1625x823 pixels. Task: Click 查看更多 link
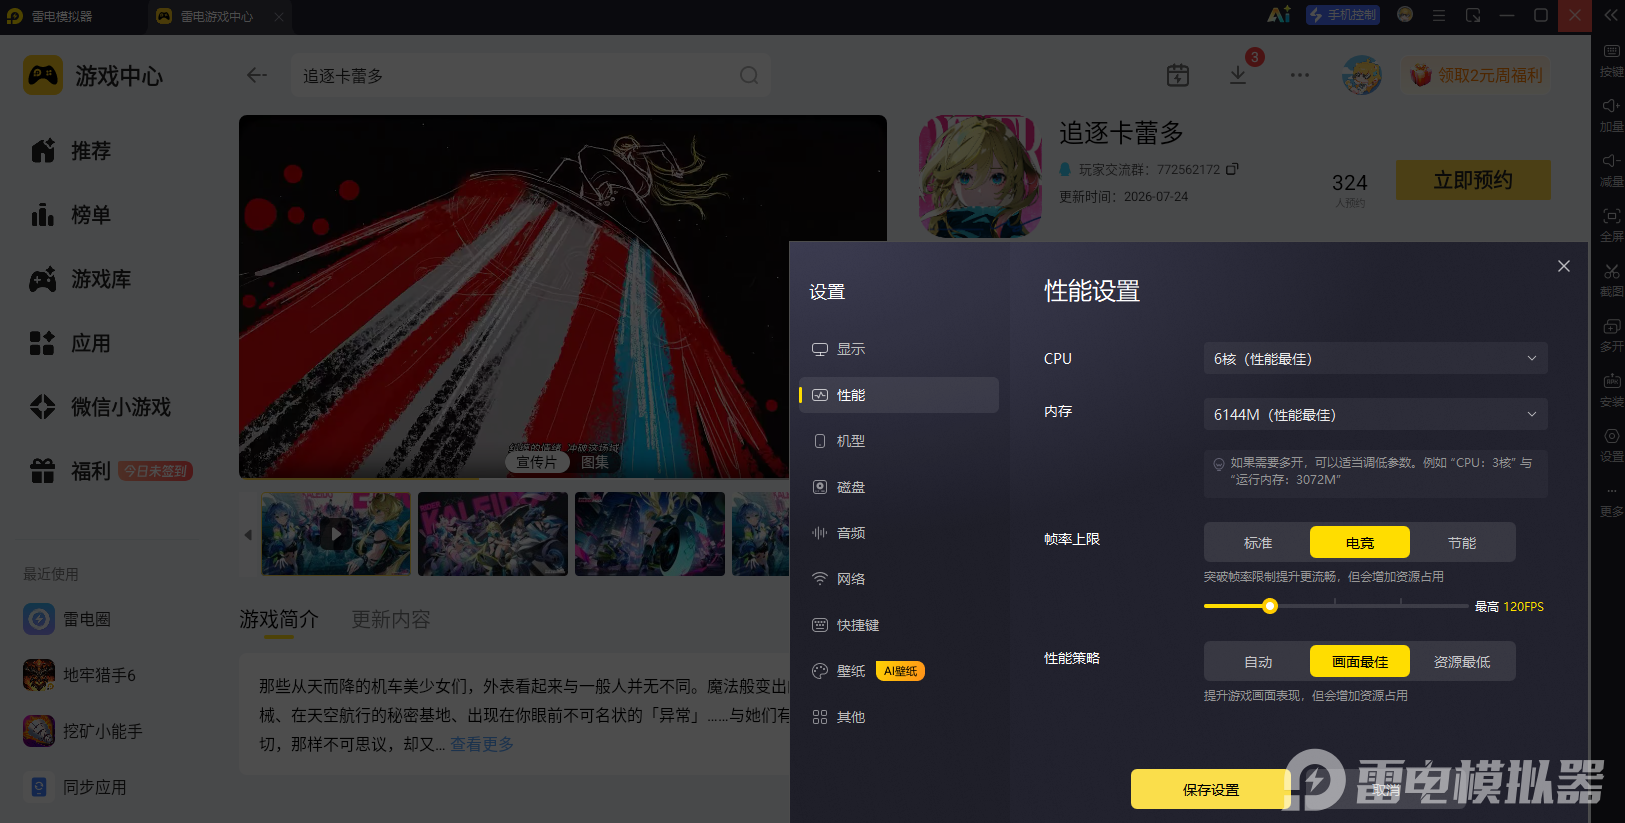tap(482, 744)
